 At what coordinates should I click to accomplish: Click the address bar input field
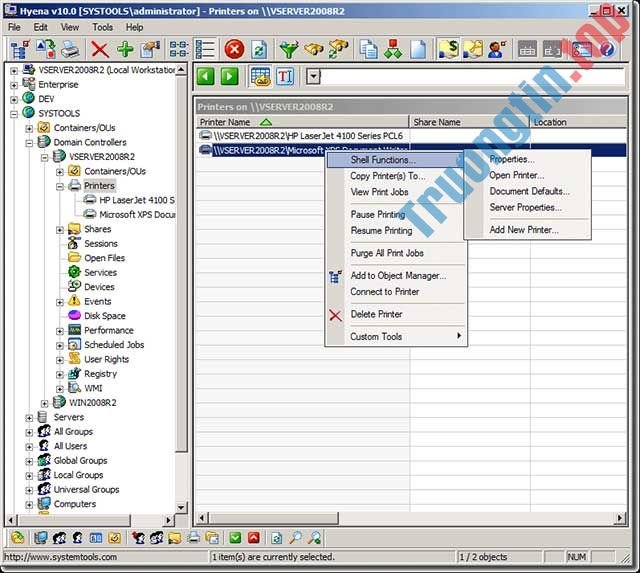coord(472,76)
